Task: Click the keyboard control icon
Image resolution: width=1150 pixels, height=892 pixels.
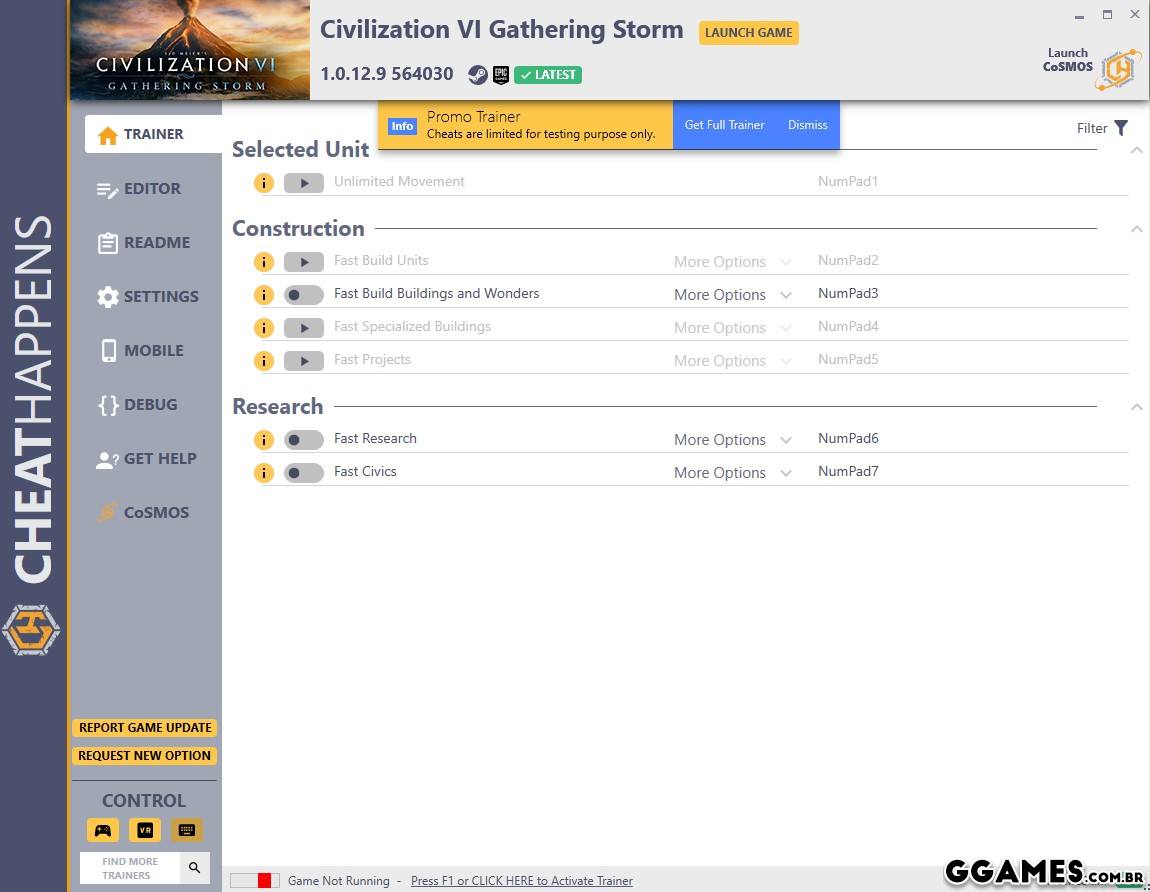Action: (x=186, y=830)
